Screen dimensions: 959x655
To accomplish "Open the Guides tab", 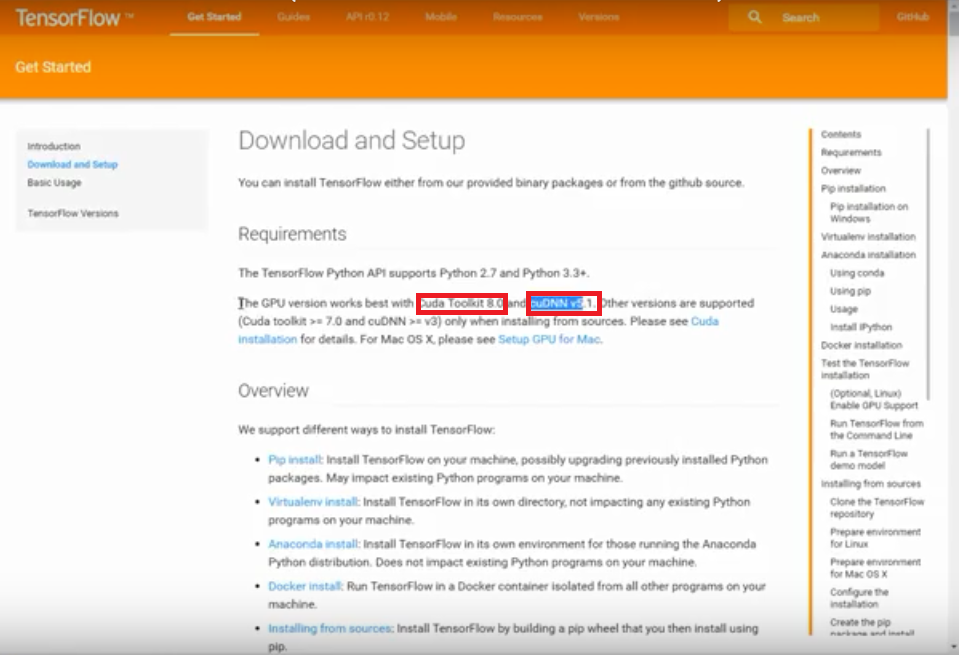I will point(294,17).
